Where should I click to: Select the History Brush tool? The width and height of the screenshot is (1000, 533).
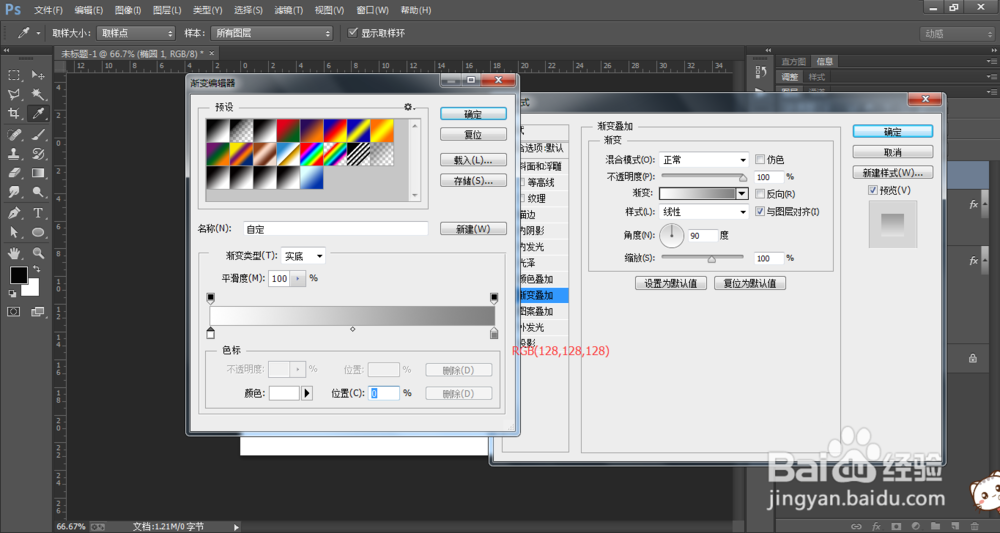(x=38, y=154)
